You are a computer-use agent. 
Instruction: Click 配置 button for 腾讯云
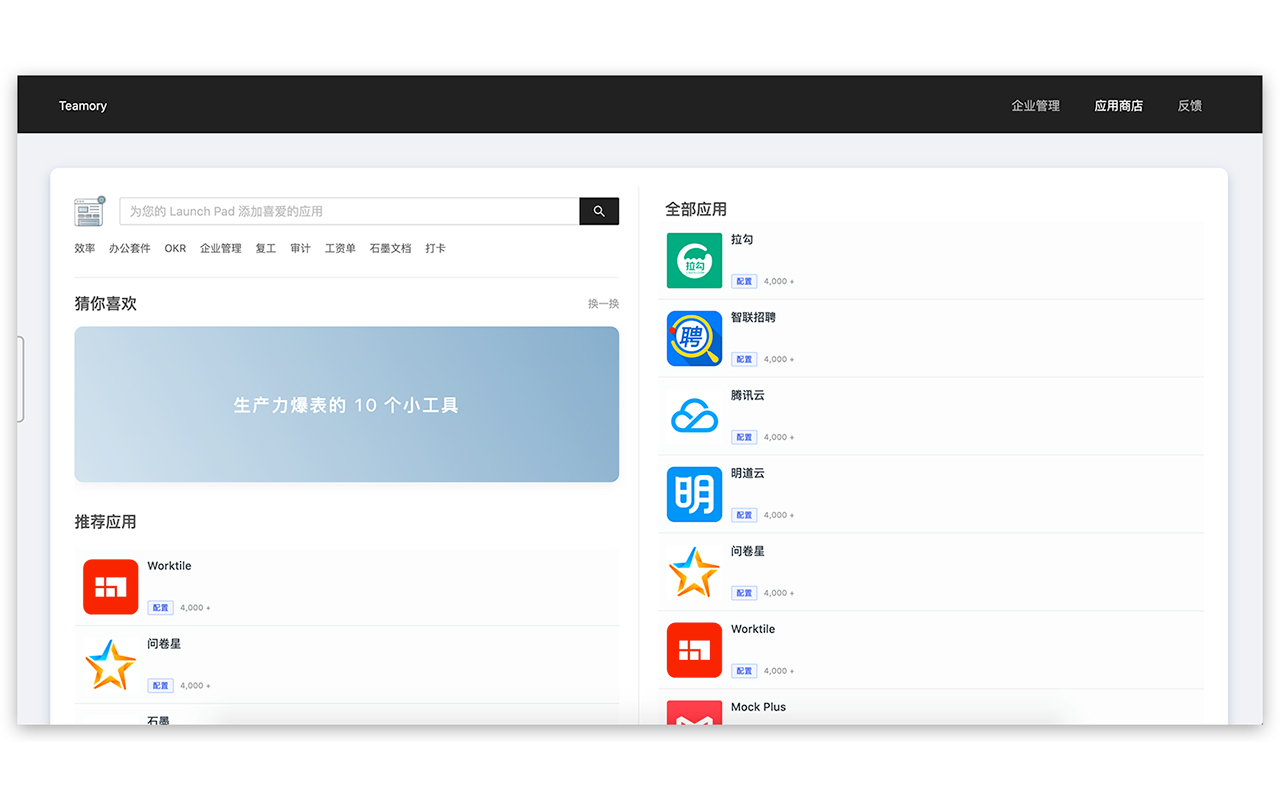point(744,437)
